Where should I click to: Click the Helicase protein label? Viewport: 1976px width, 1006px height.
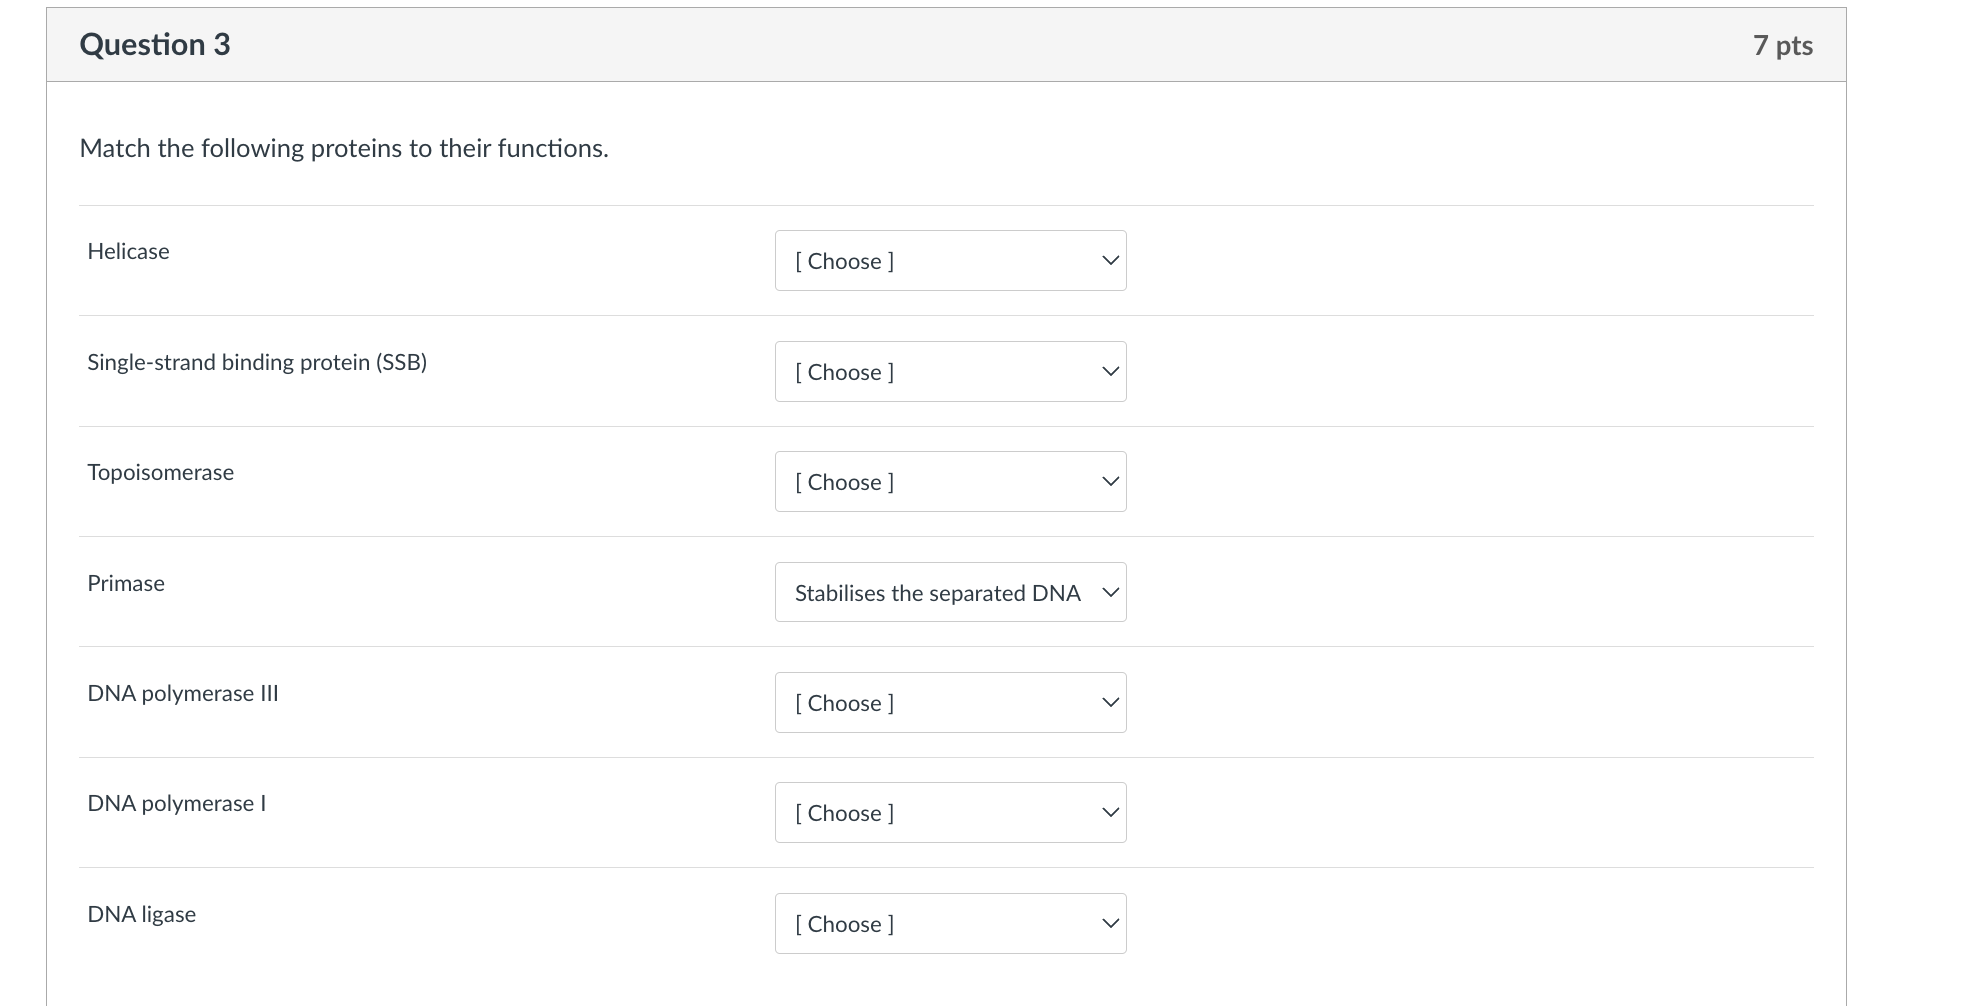[128, 252]
